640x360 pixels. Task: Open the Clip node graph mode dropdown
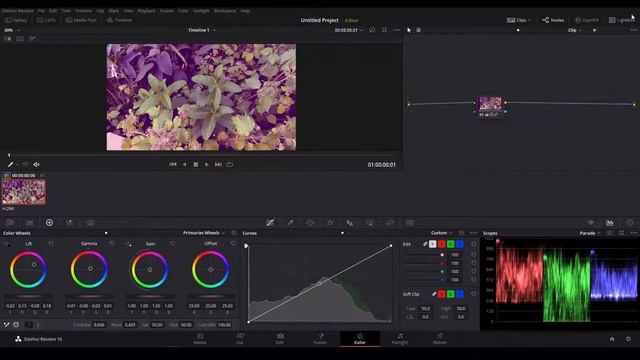pos(575,30)
